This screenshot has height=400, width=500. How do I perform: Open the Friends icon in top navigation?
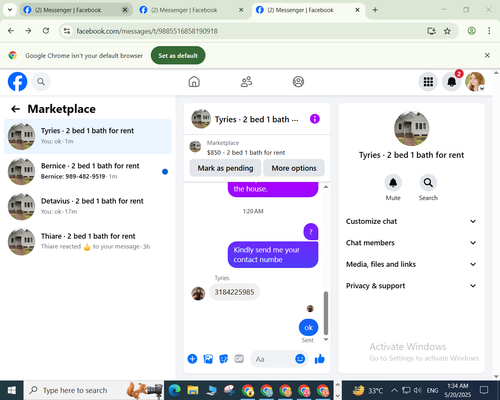pyautogui.click(x=246, y=82)
